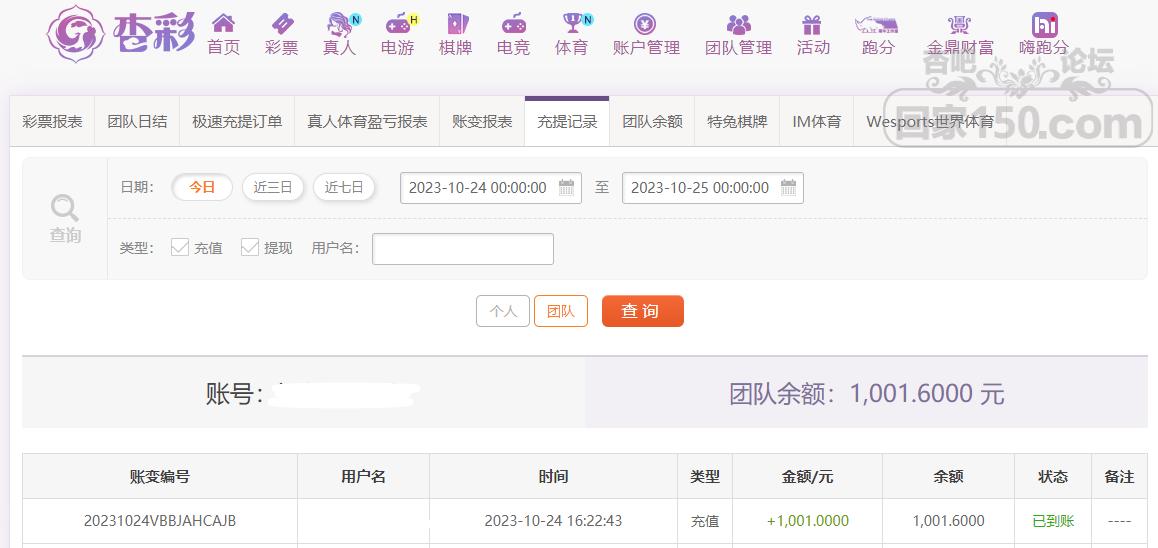Open the 真人 live casino icon
Screen dimensions: 1158x548
[340, 23]
